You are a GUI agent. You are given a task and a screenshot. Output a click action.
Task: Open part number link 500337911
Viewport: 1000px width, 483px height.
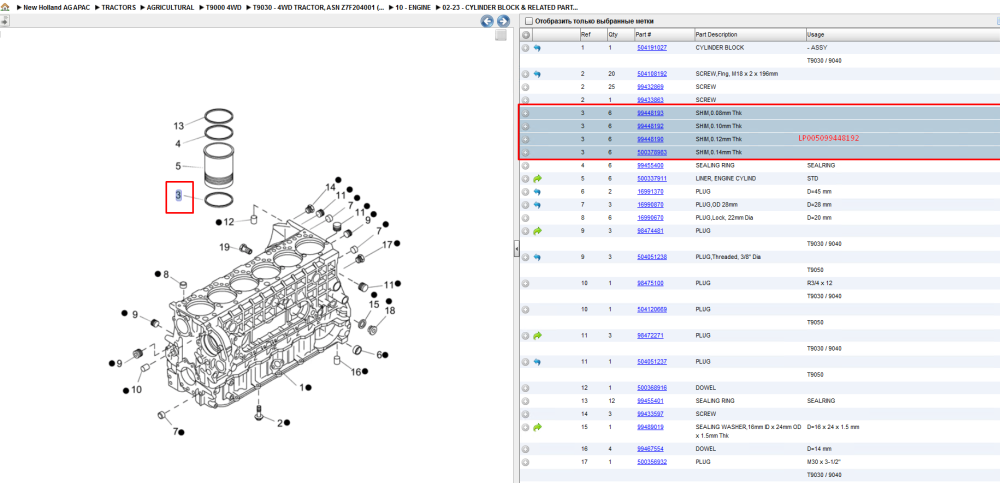tap(652, 179)
